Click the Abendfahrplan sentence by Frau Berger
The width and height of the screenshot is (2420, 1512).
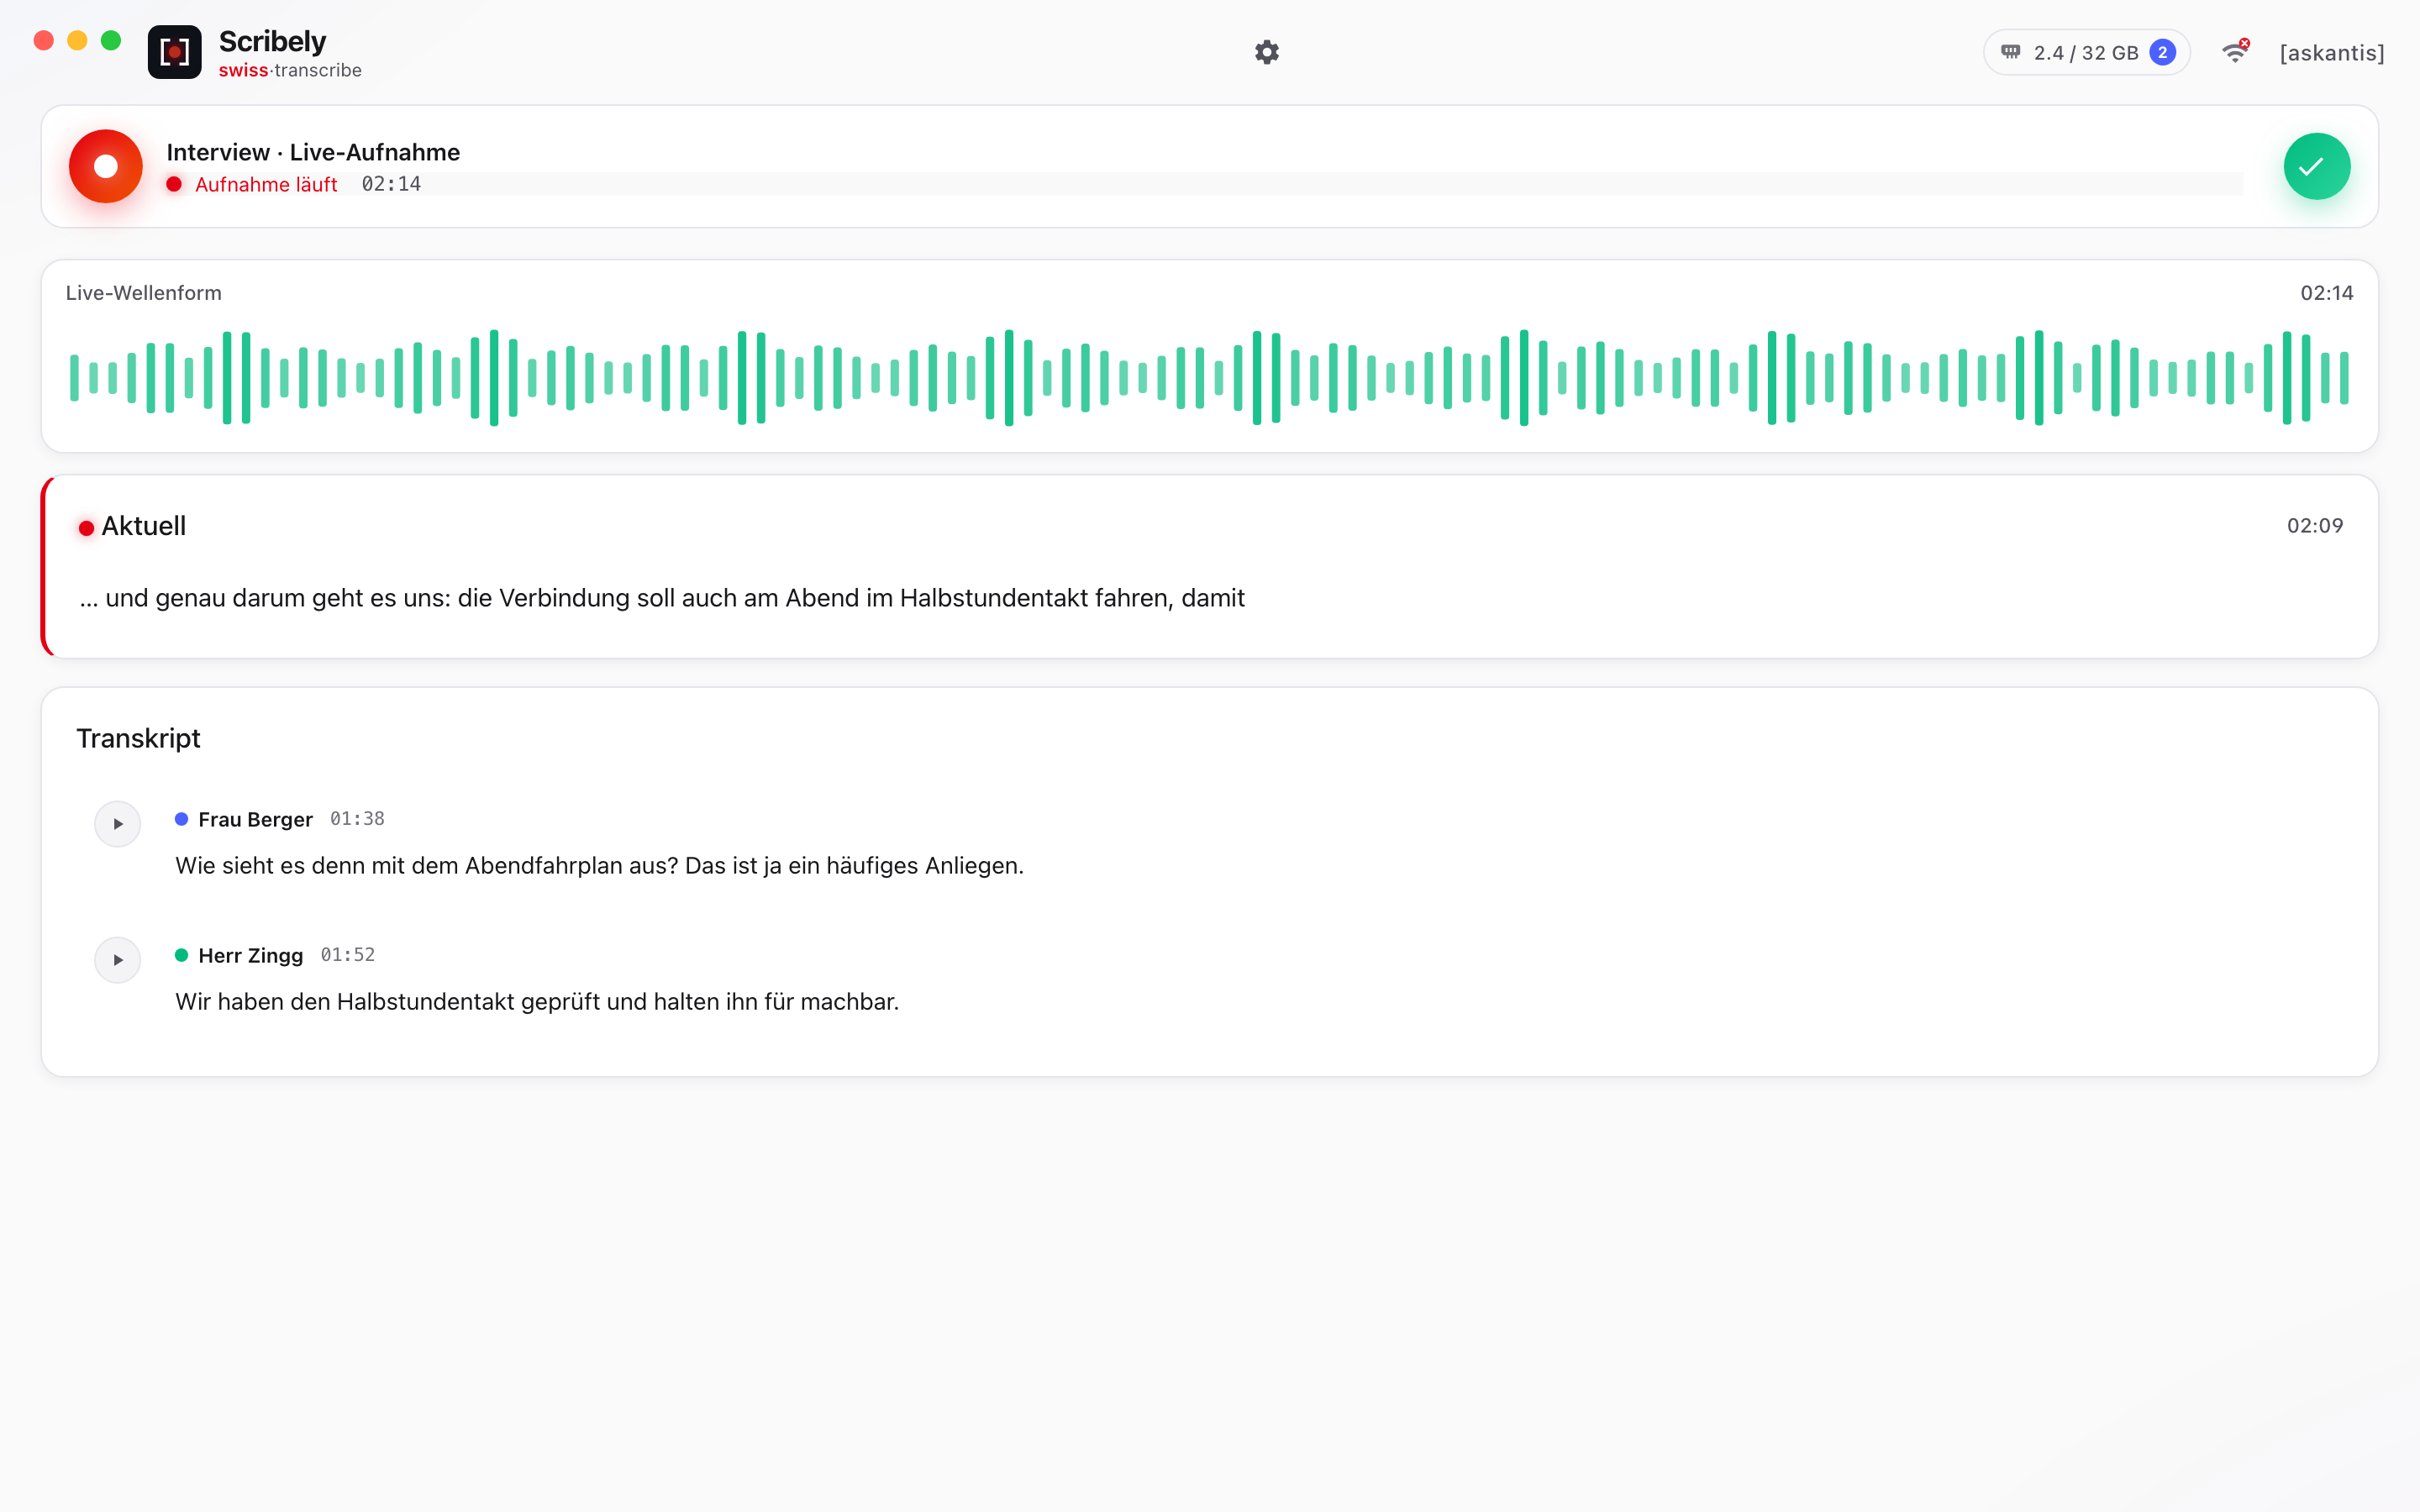(x=599, y=866)
